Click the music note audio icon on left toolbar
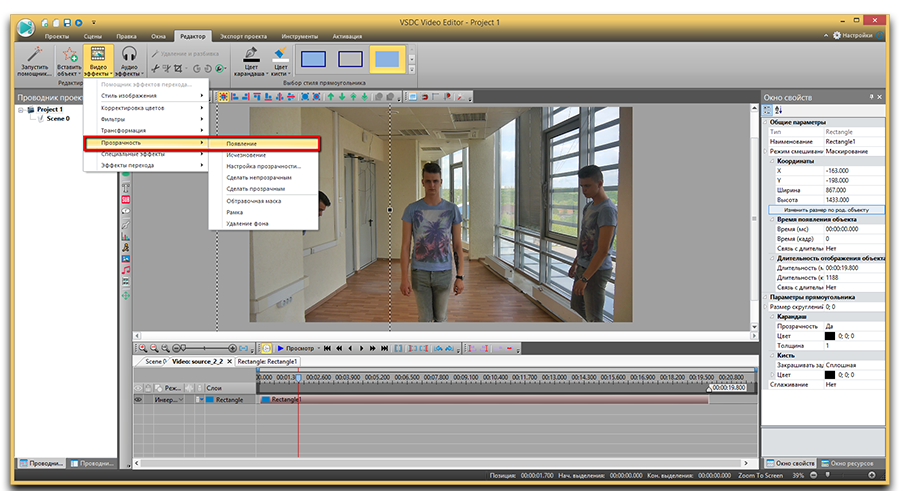This screenshot has width=900, height=491. click(126, 270)
